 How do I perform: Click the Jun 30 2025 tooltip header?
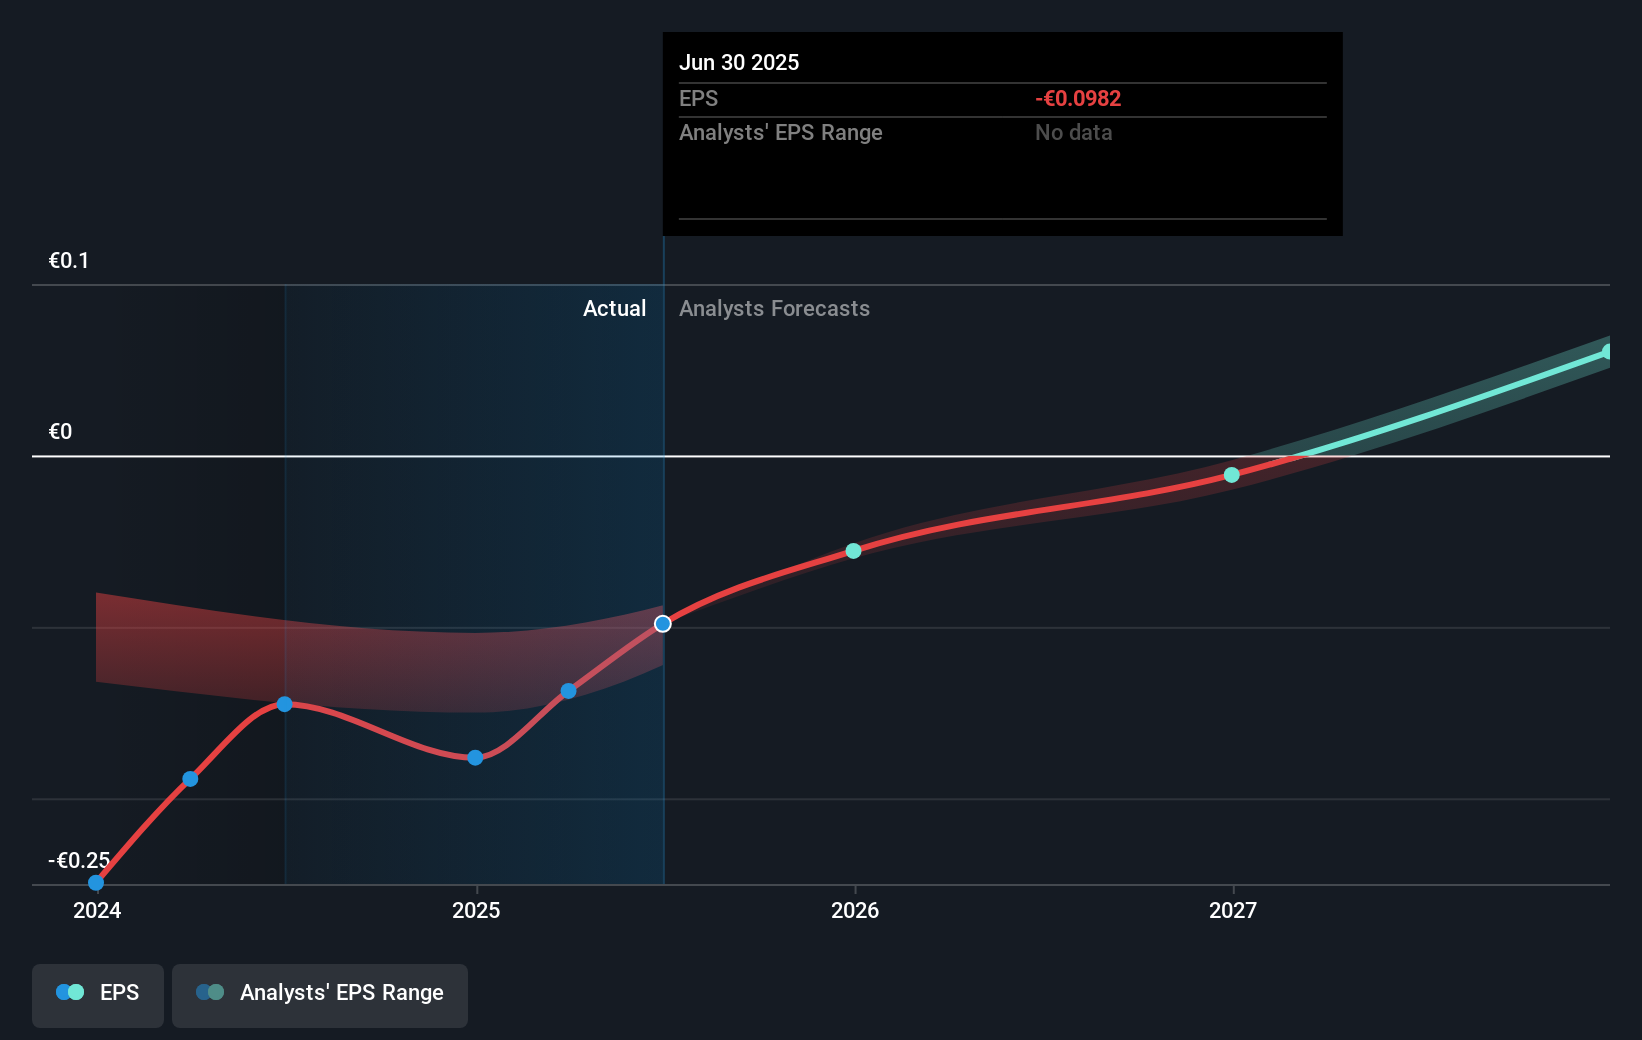740,62
